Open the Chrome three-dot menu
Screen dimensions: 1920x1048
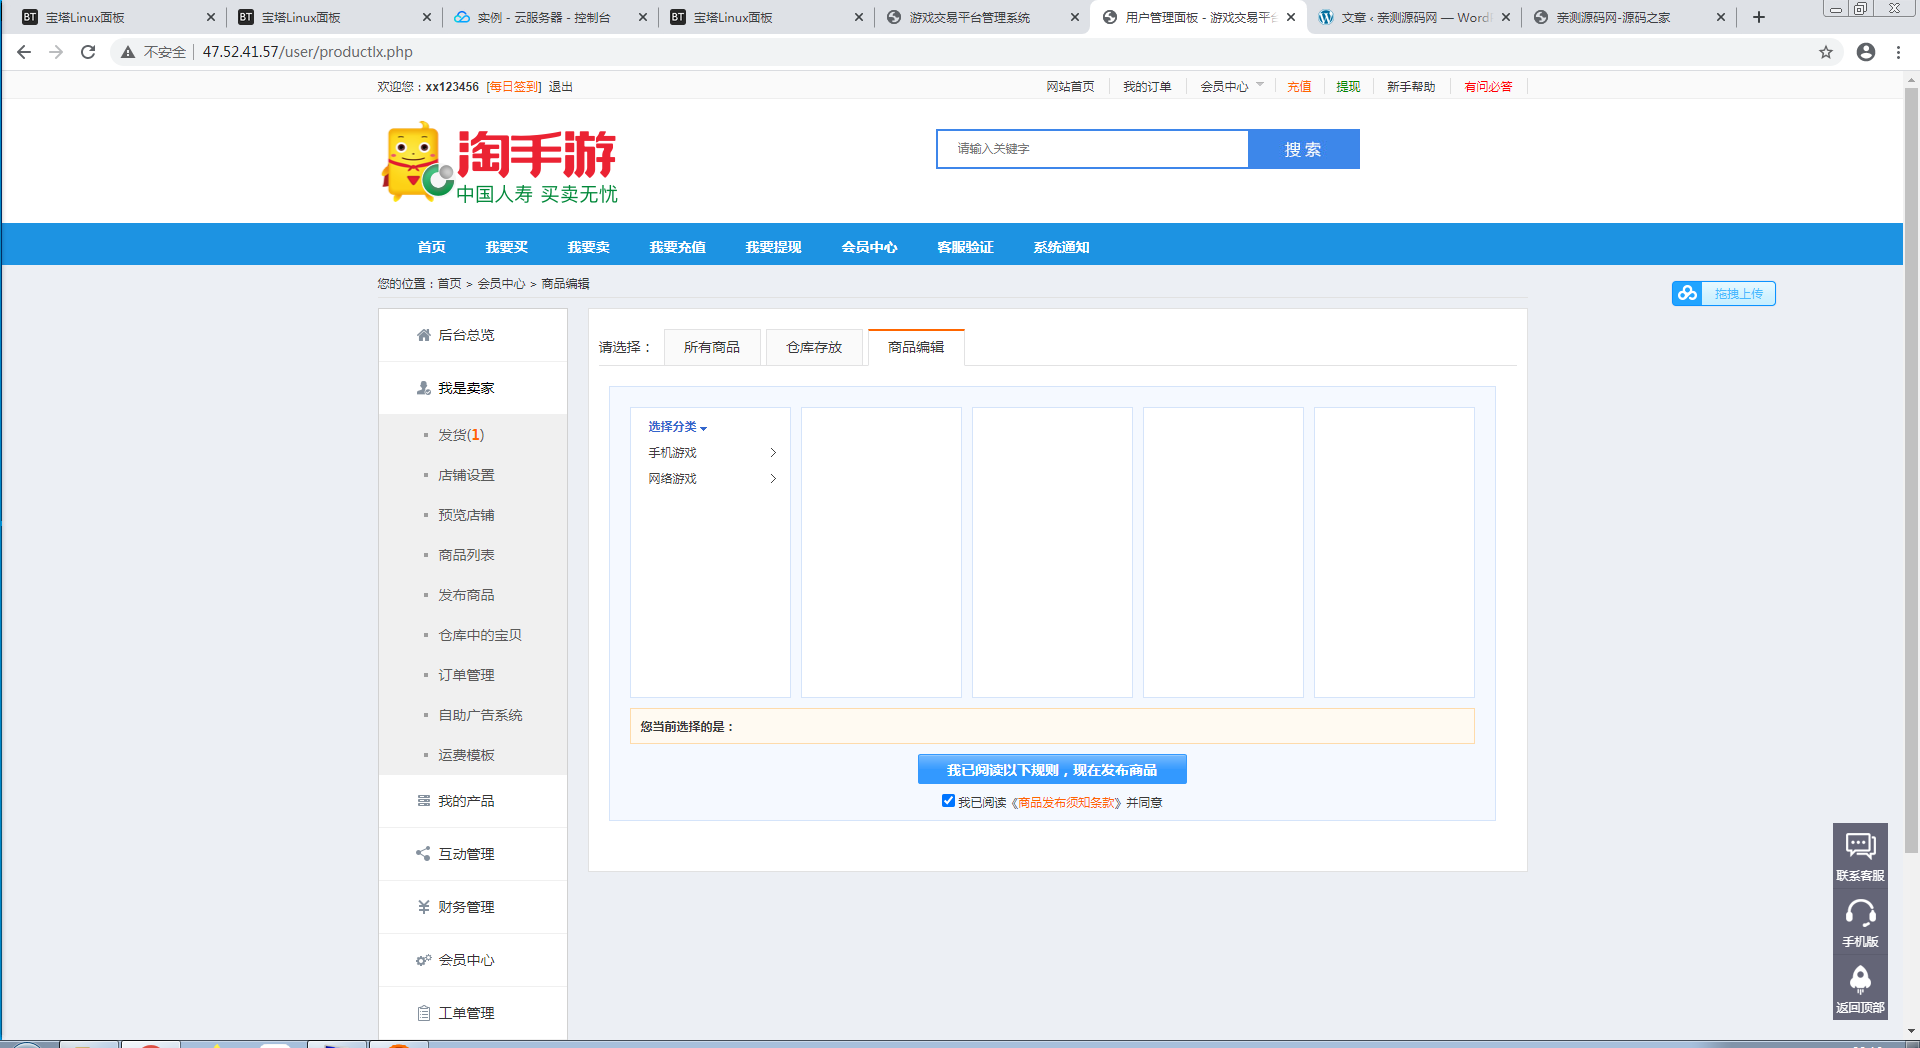(1898, 52)
